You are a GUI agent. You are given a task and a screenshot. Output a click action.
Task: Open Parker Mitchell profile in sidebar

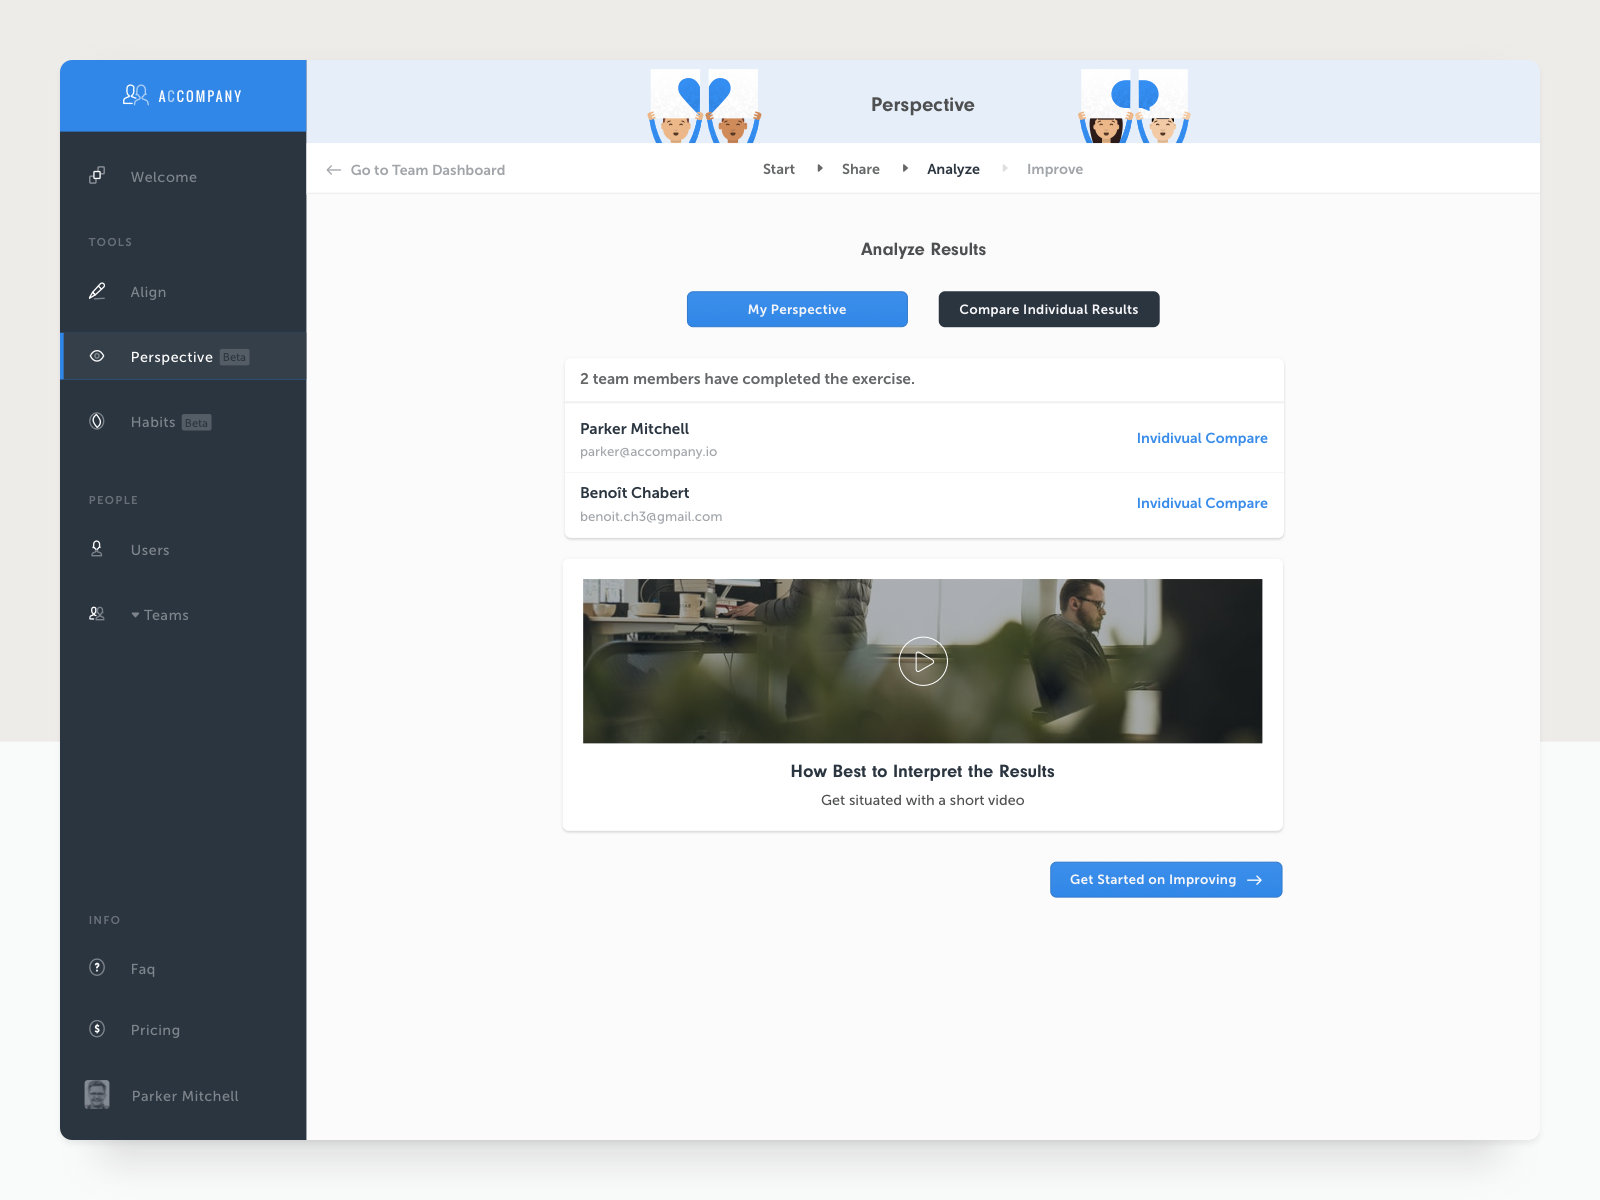[x=185, y=1096]
